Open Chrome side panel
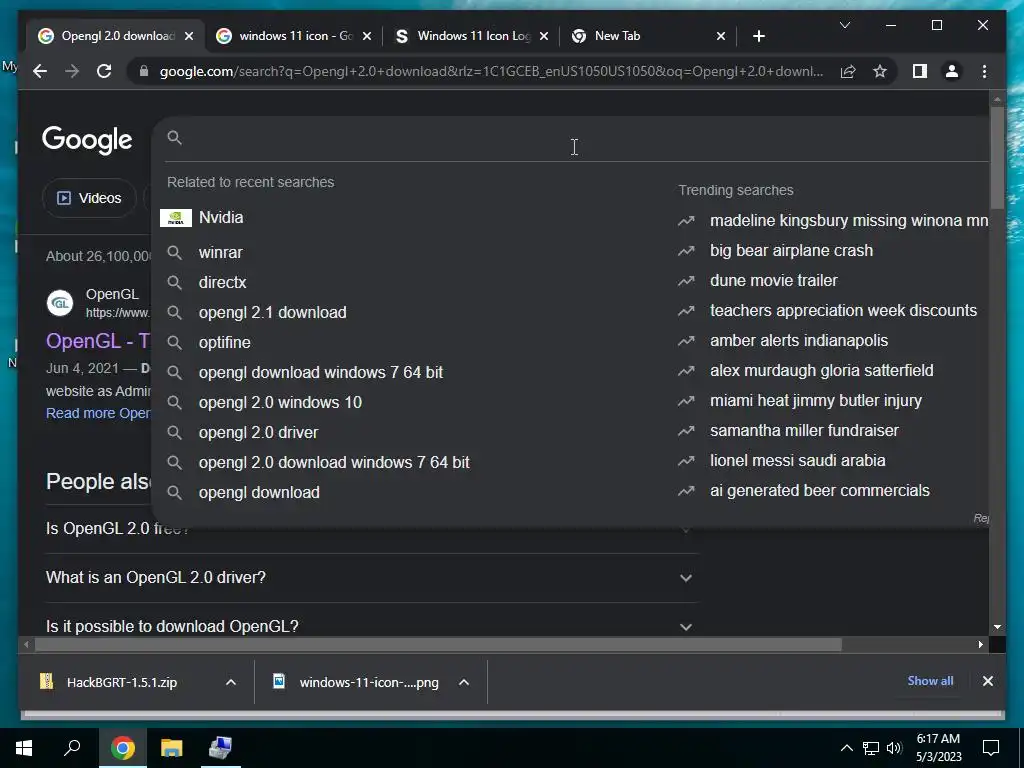The width and height of the screenshot is (1024, 768). click(920, 71)
